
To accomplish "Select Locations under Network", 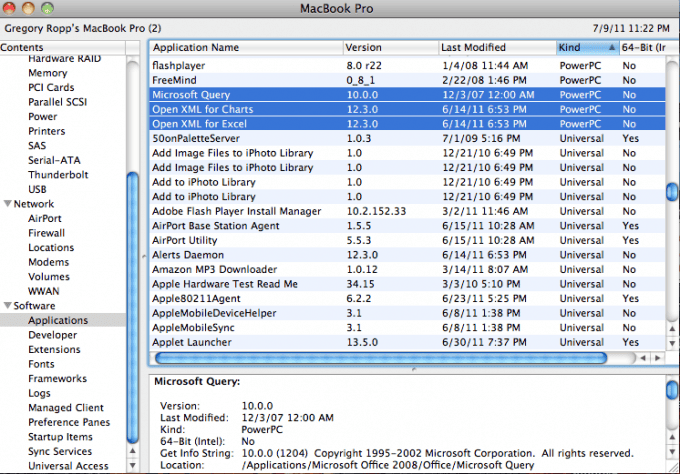I will coord(51,247).
